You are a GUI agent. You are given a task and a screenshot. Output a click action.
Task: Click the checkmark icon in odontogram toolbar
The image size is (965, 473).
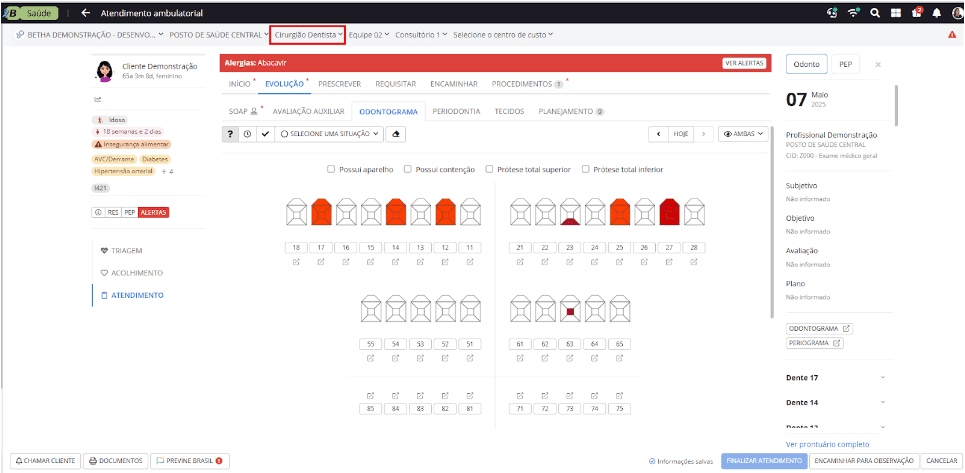pyautogui.click(x=265, y=133)
